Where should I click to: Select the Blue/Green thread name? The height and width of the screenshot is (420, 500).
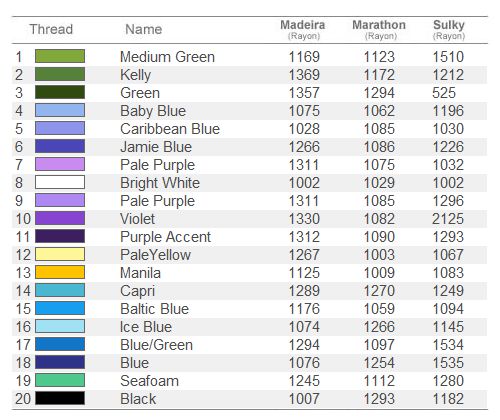157,345
